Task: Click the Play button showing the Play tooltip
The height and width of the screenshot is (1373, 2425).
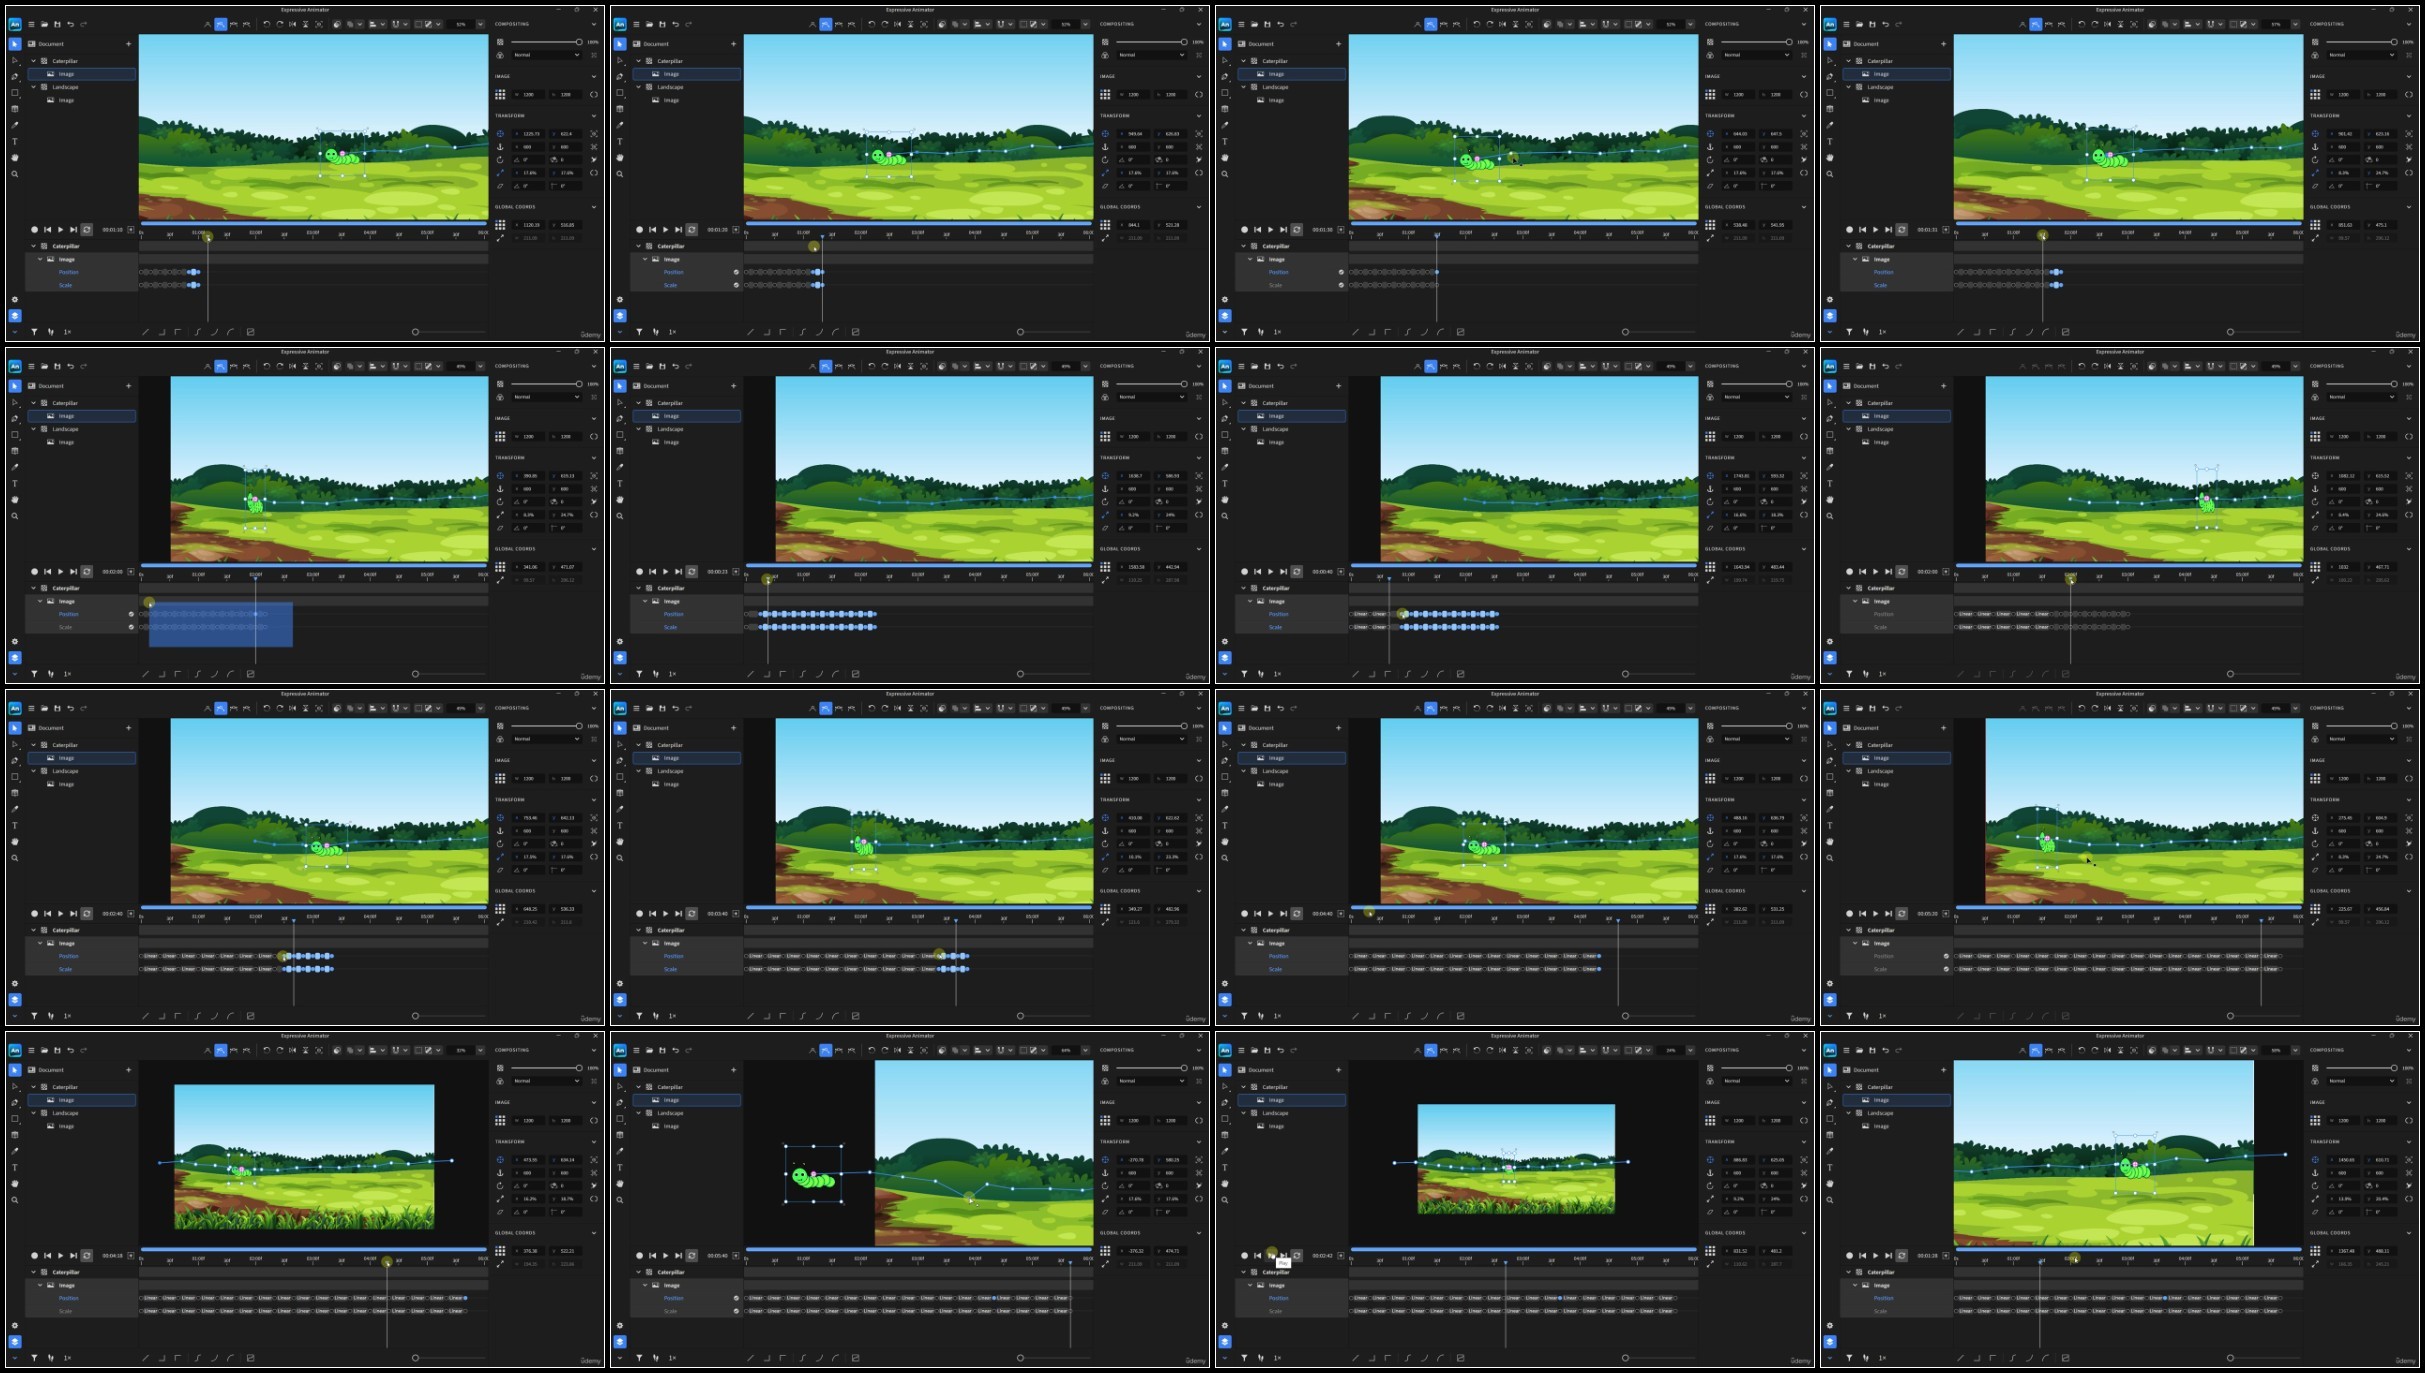Action: [x=1271, y=1256]
